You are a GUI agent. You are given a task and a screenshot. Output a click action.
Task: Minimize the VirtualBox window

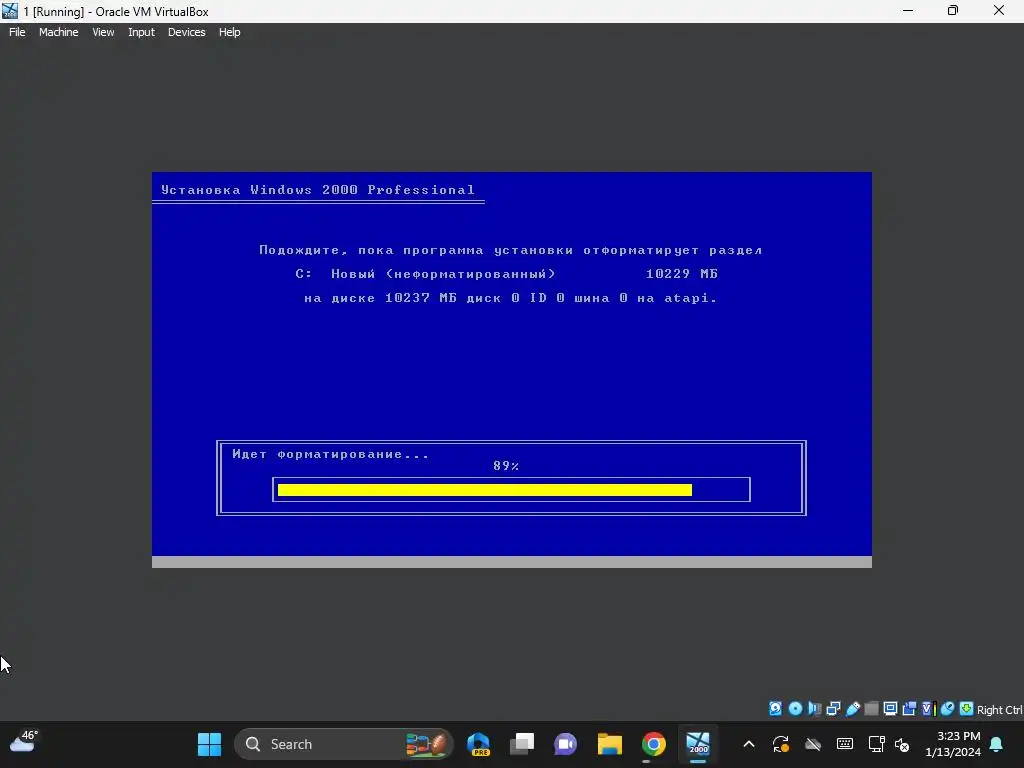tap(908, 11)
